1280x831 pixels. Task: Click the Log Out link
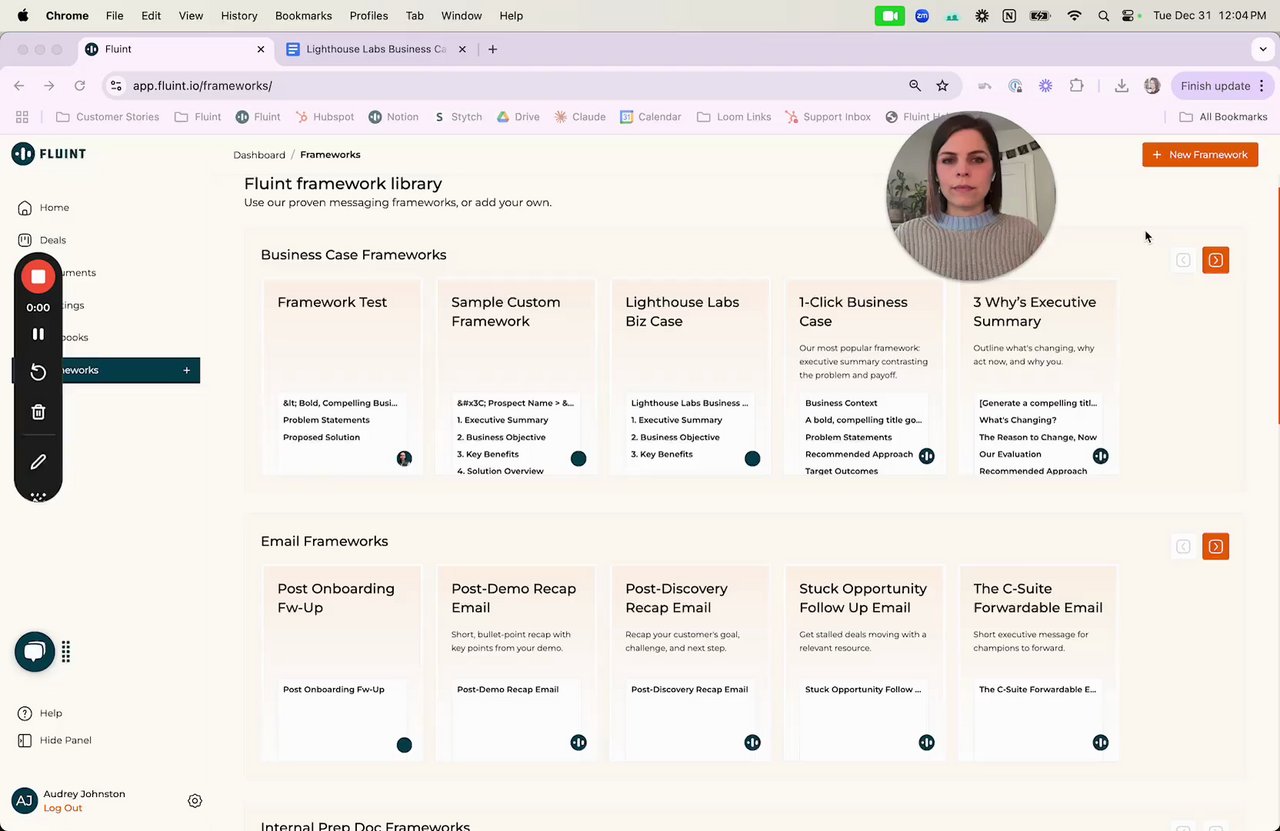(x=63, y=808)
